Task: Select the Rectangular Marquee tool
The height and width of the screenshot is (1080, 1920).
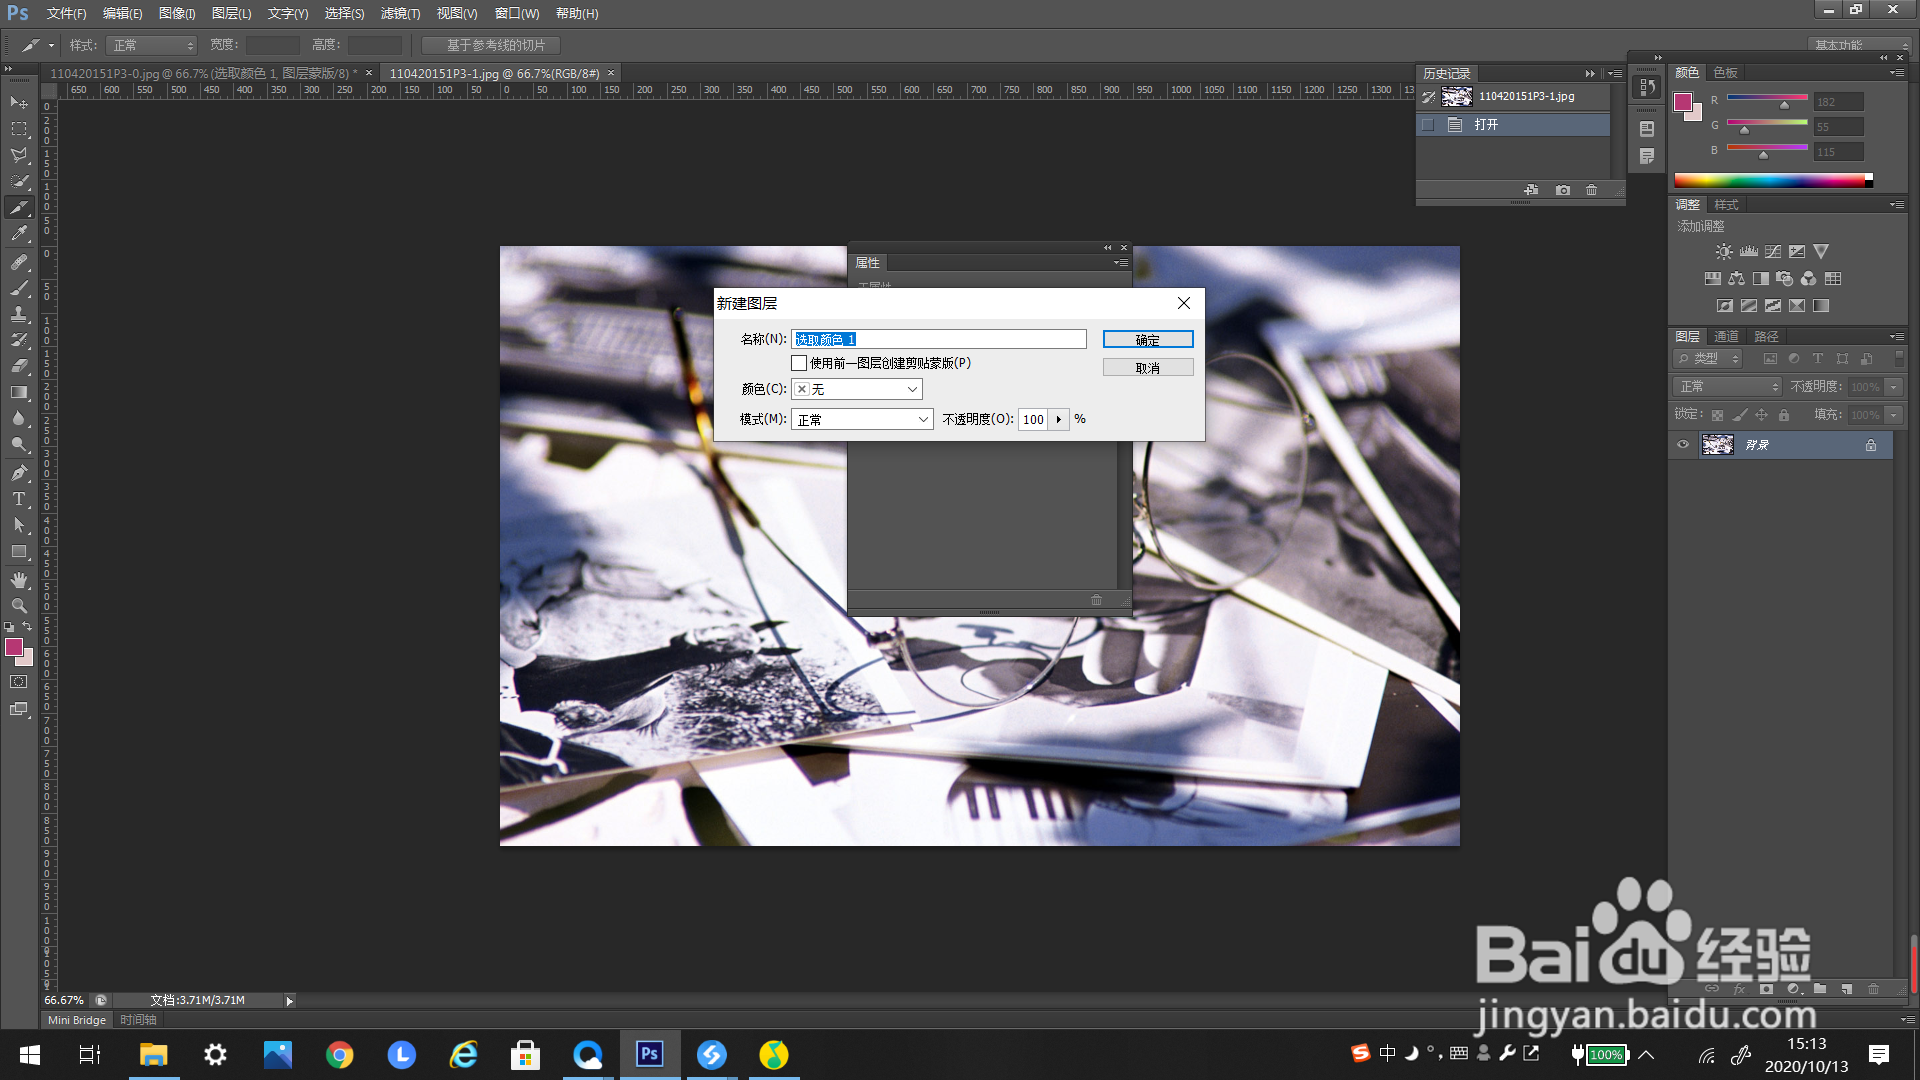Action: 19,129
